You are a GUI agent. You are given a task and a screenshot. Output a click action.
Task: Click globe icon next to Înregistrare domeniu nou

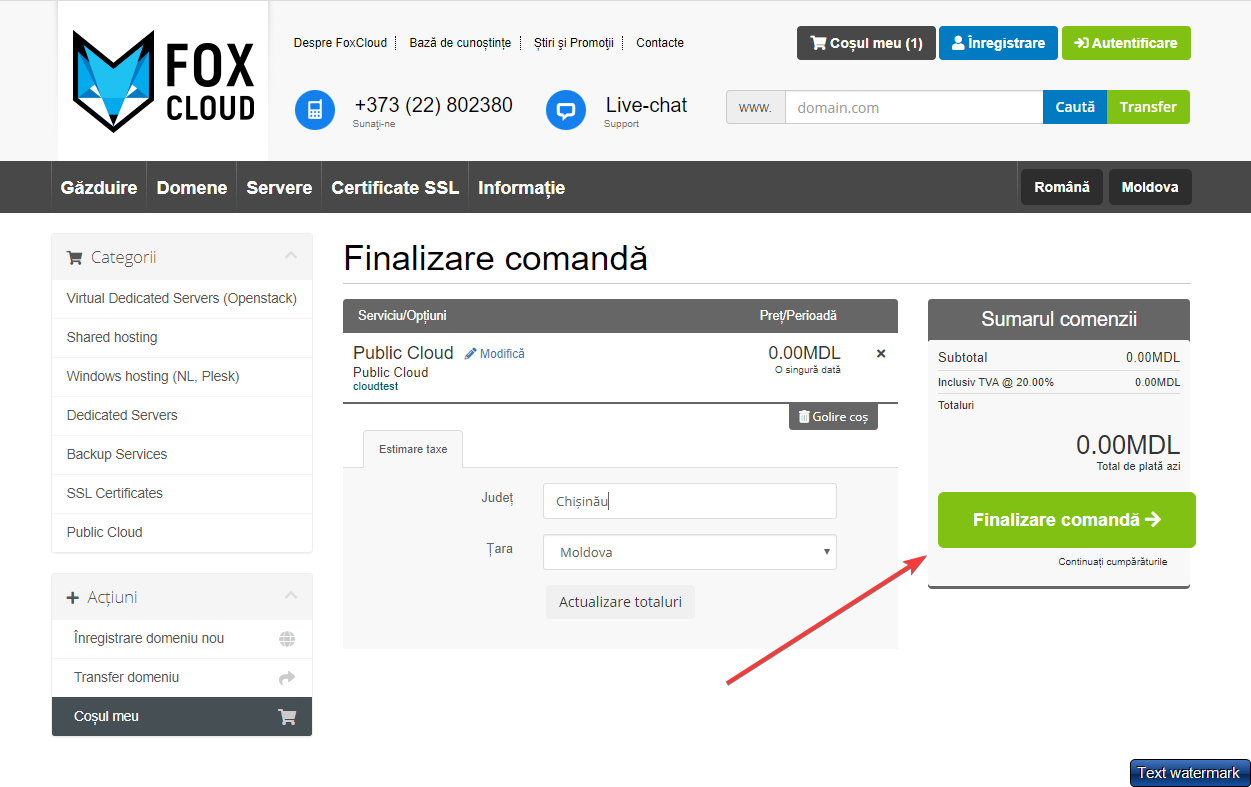pos(287,639)
